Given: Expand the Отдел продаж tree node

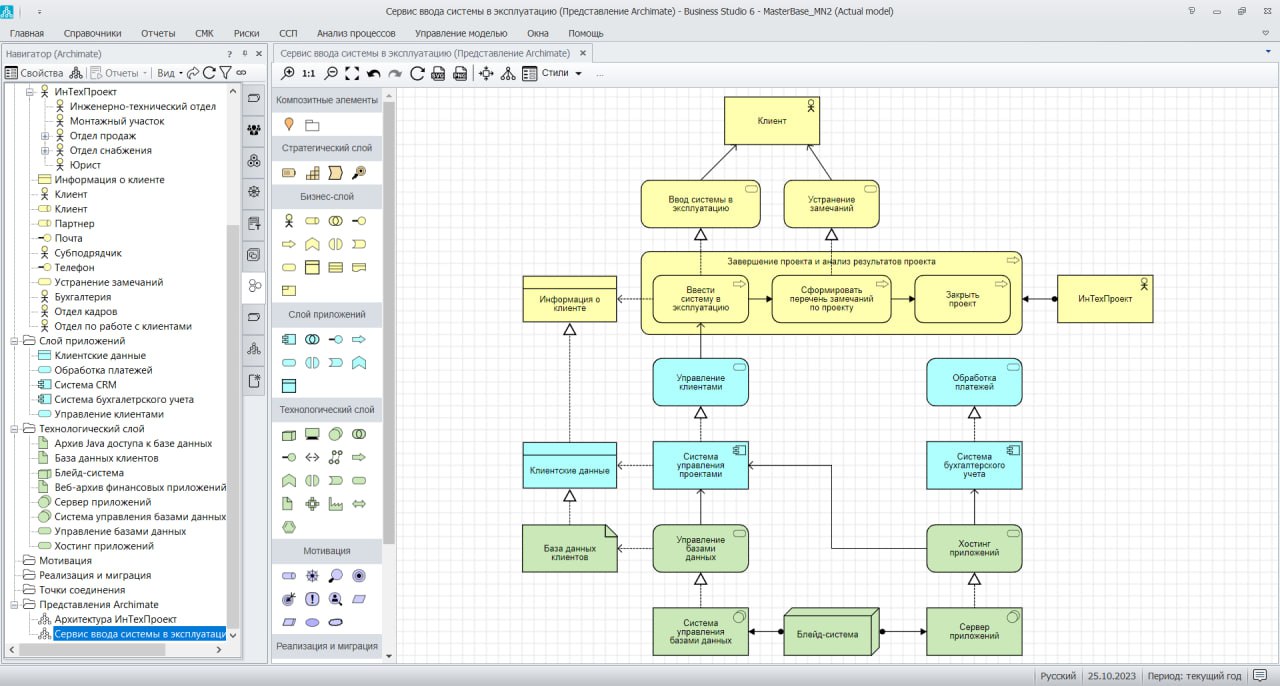Looking at the screenshot, I should click(x=45, y=136).
